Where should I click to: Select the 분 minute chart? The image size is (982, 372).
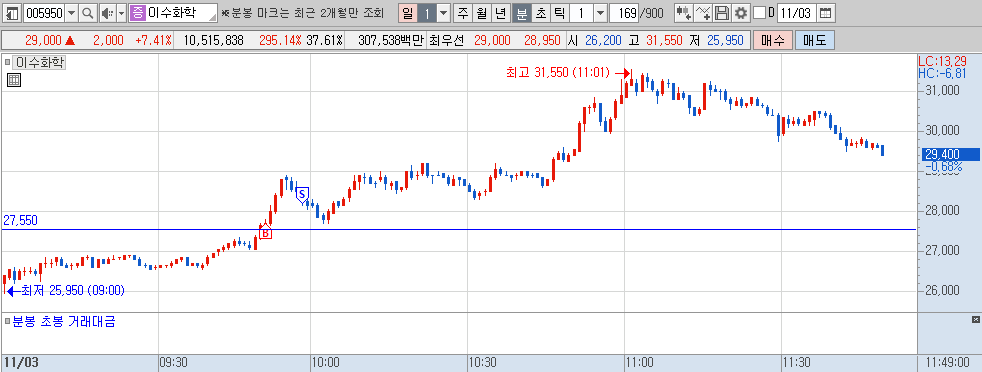coord(521,13)
